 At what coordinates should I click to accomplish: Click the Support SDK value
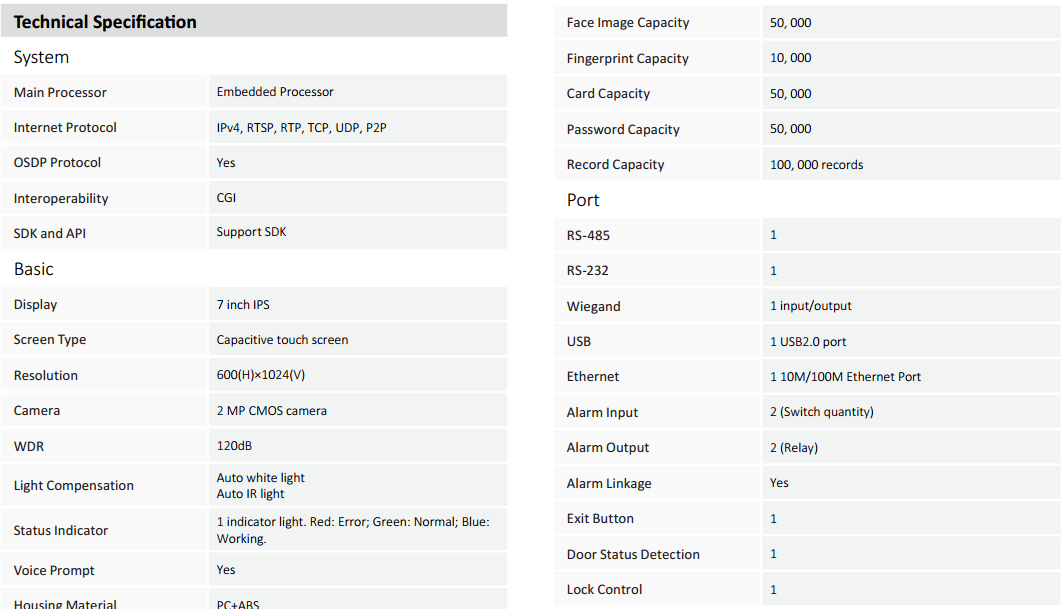click(251, 232)
